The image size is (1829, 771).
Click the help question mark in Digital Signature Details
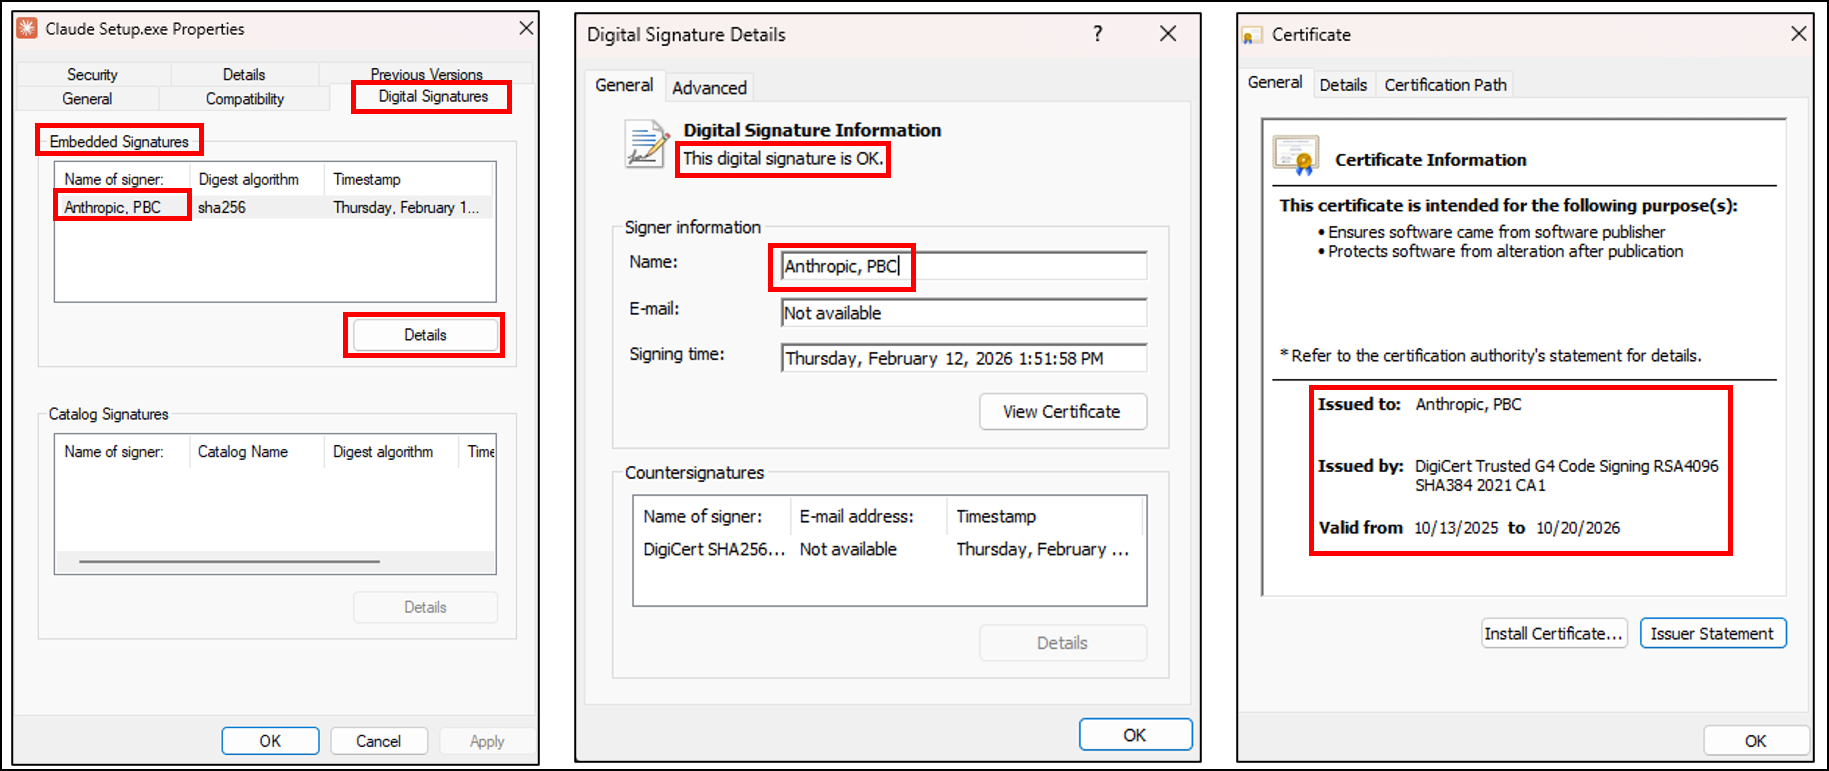1098,34
